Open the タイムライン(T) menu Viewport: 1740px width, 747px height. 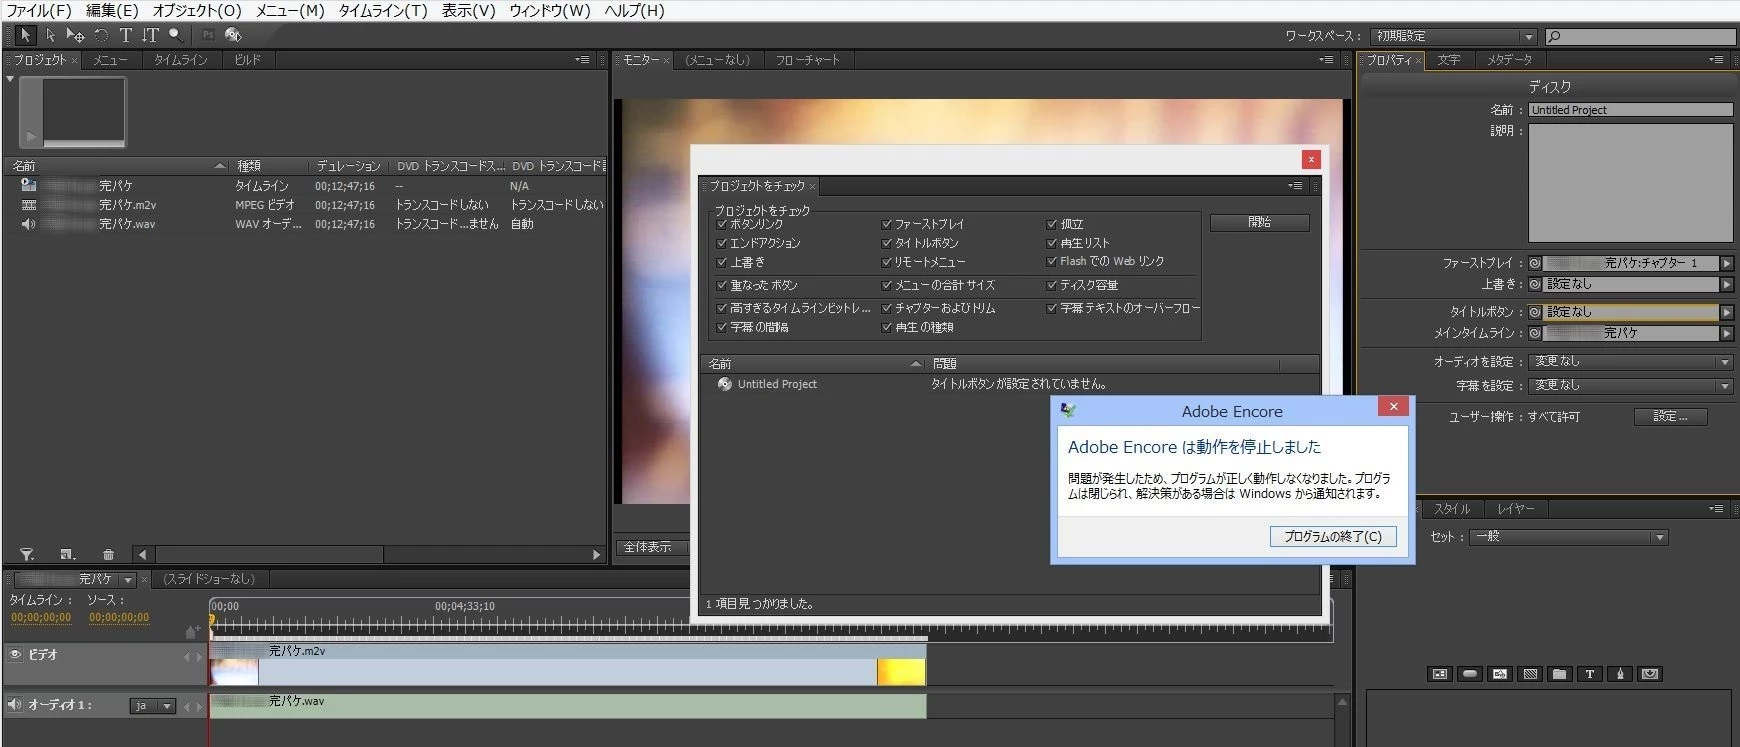point(383,10)
